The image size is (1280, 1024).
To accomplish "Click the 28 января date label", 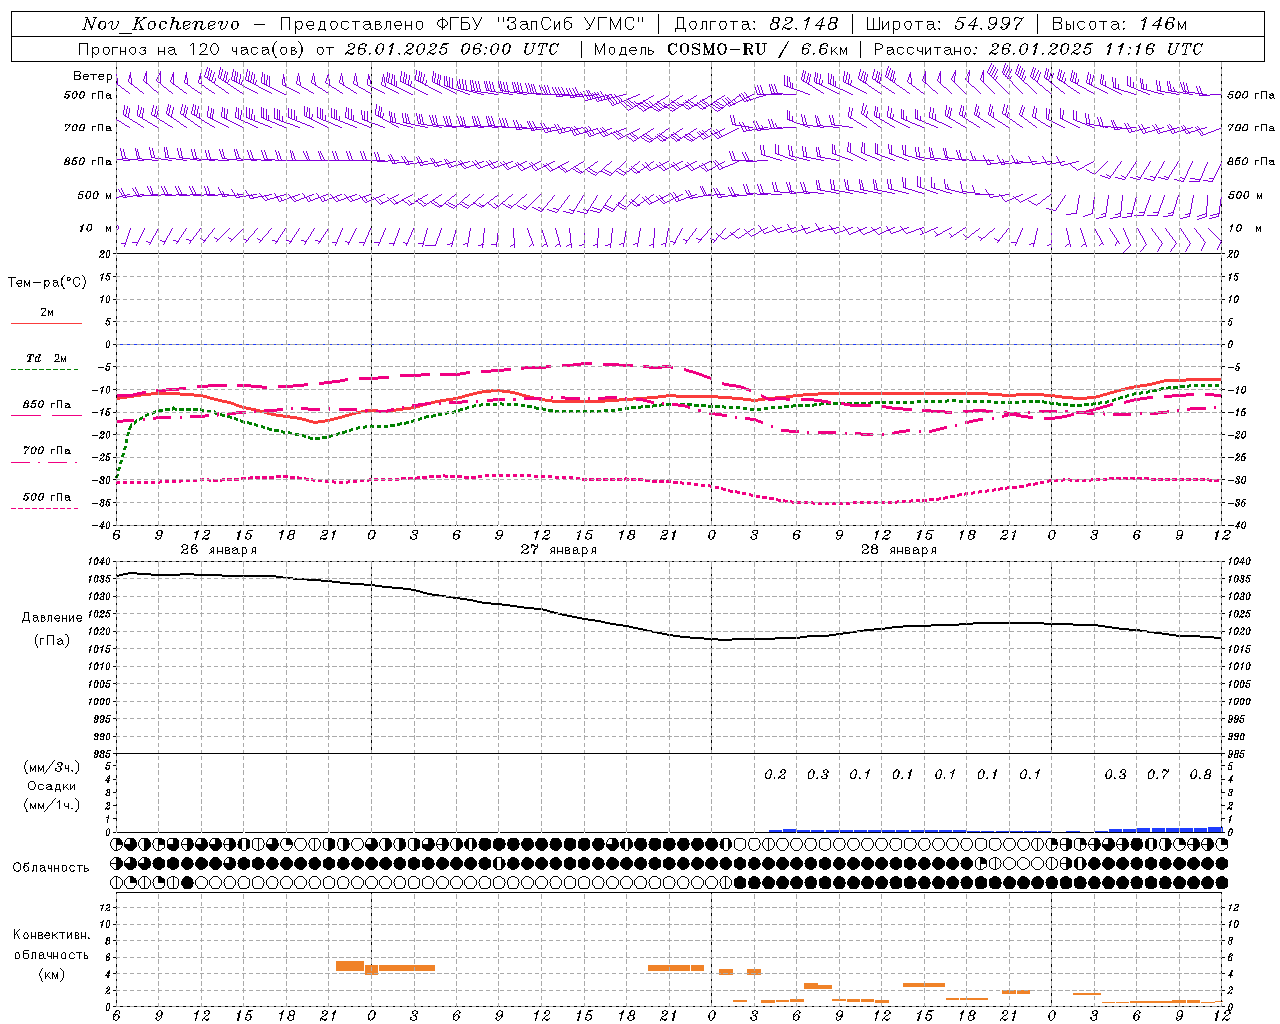I will (898, 550).
